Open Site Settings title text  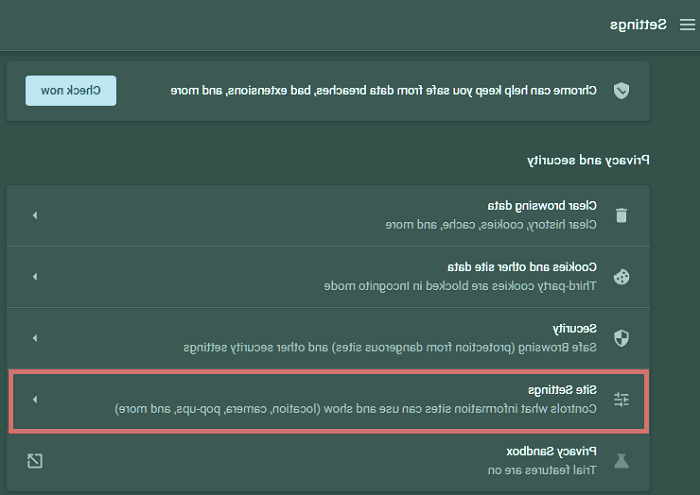coord(562,390)
